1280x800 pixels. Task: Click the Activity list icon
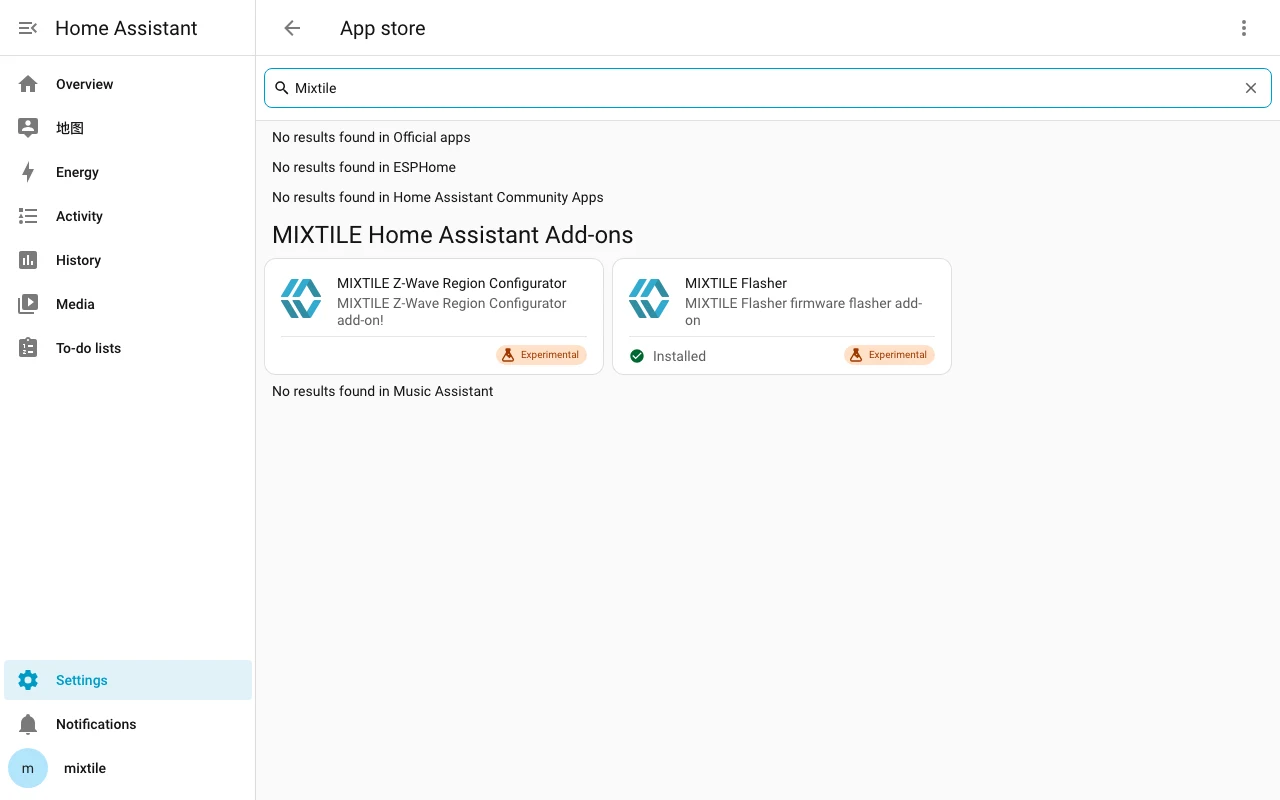28,216
